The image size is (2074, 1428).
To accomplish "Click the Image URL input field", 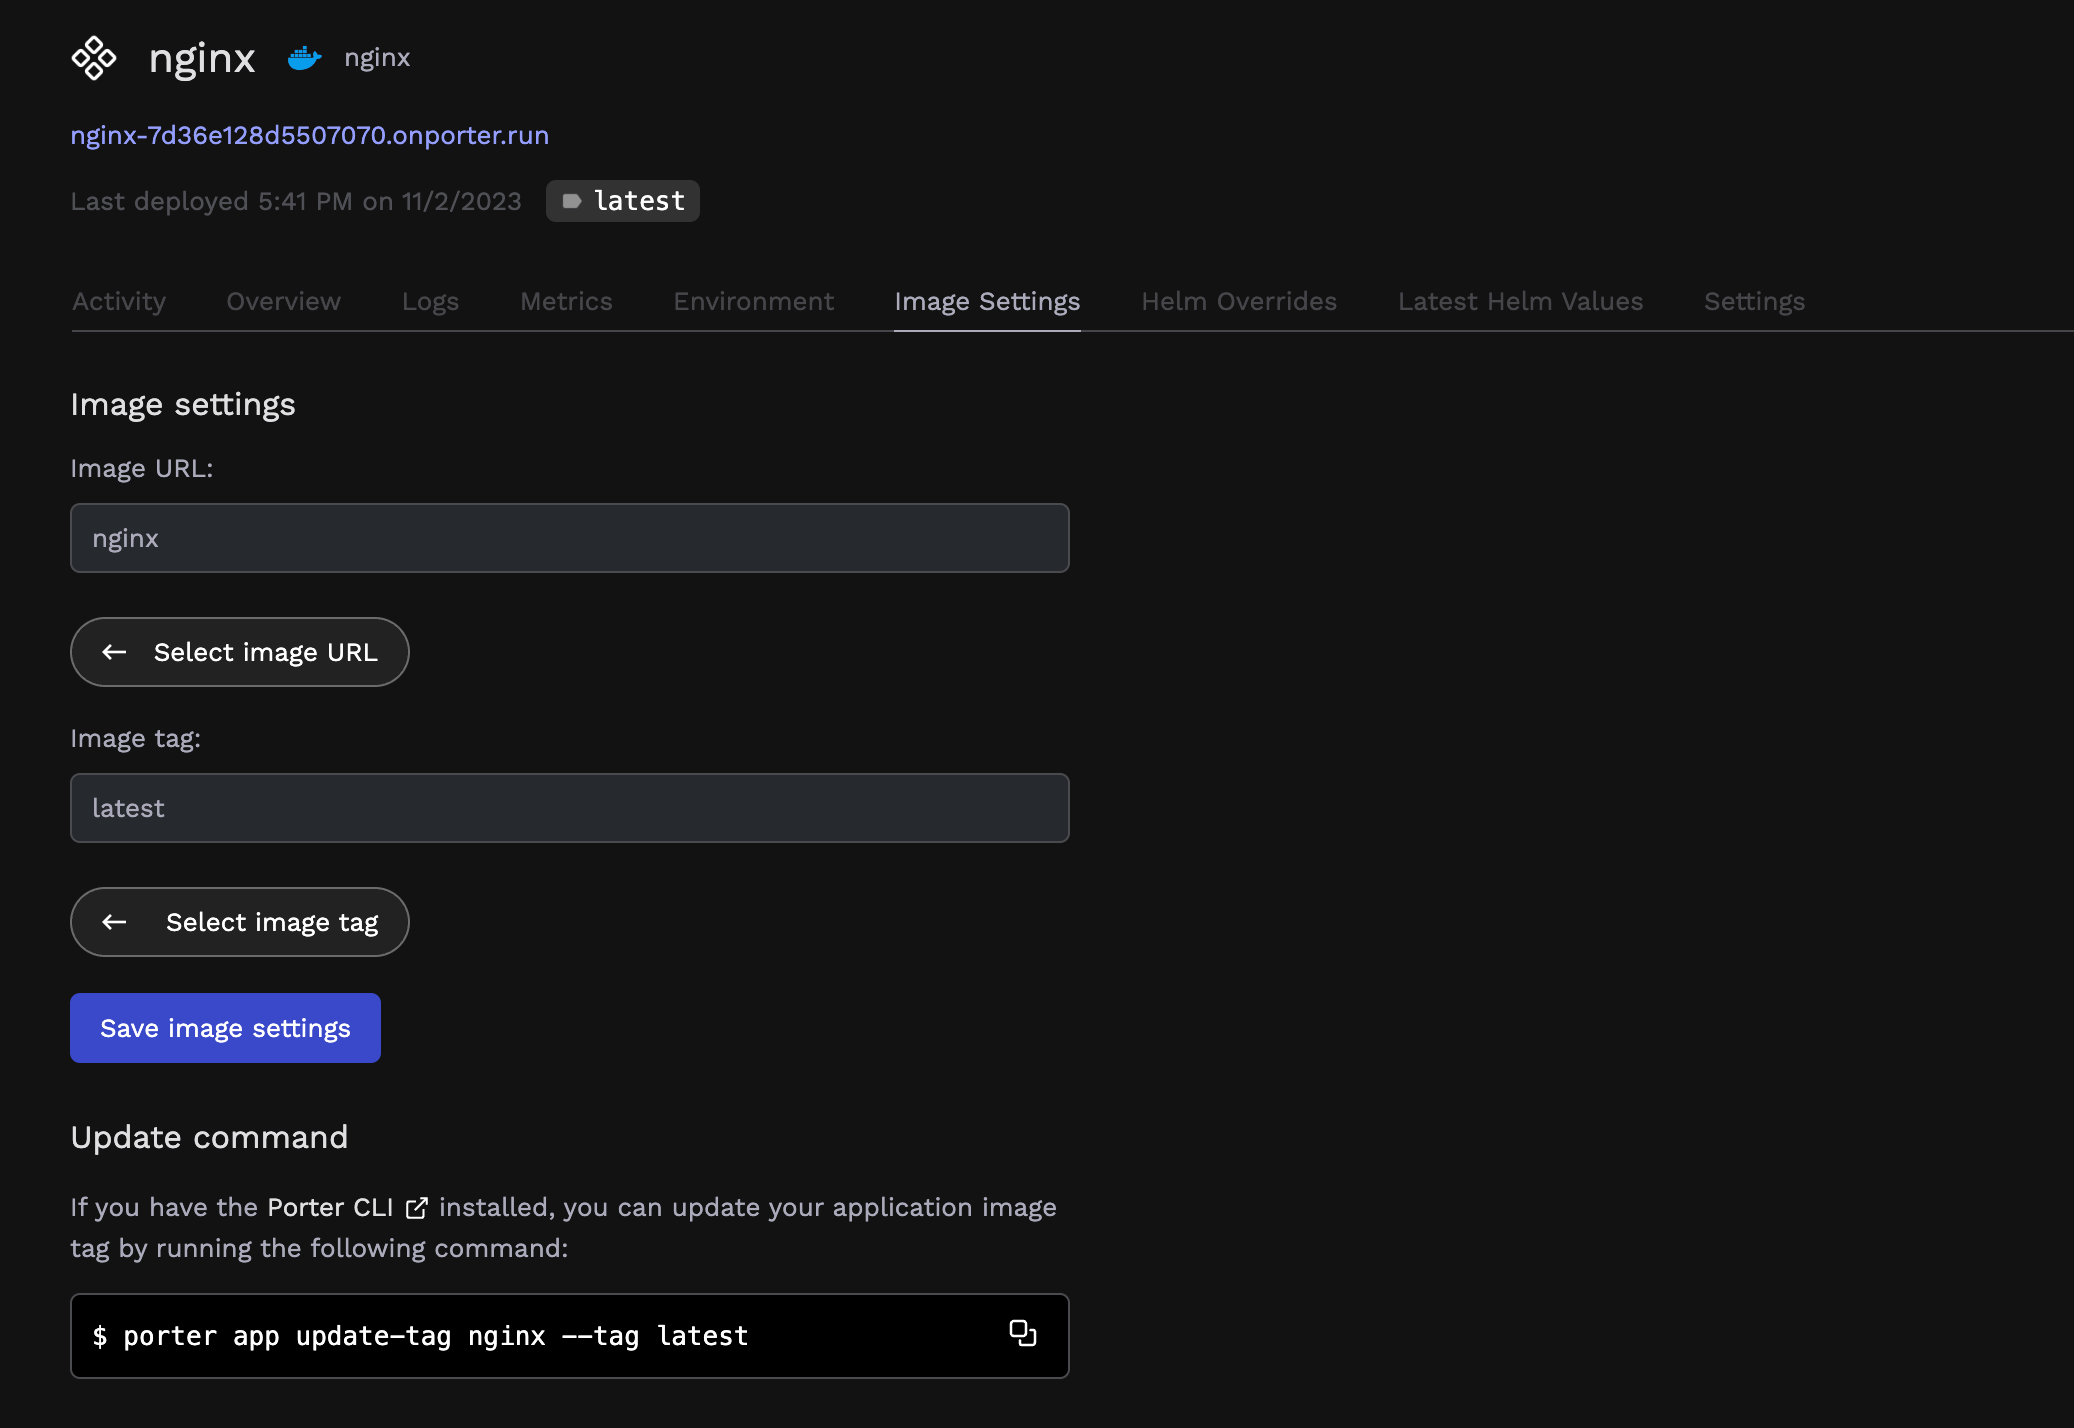I will pos(569,538).
